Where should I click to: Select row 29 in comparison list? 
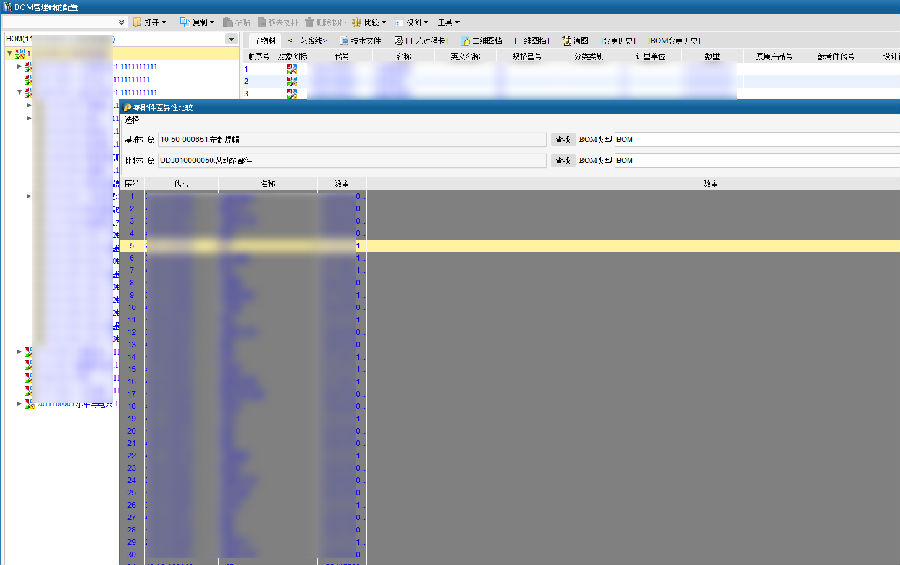510,542
